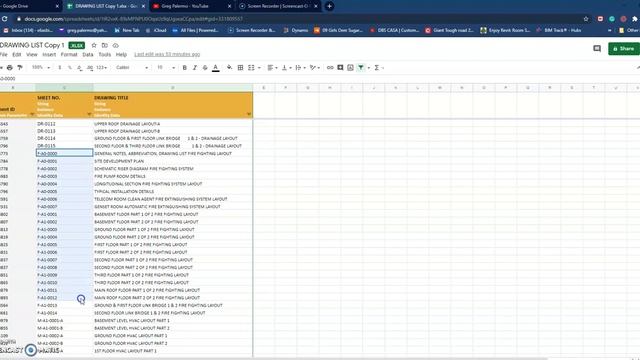Open the Insert menu
Screen dimensions: 640x360
point(49,54)
